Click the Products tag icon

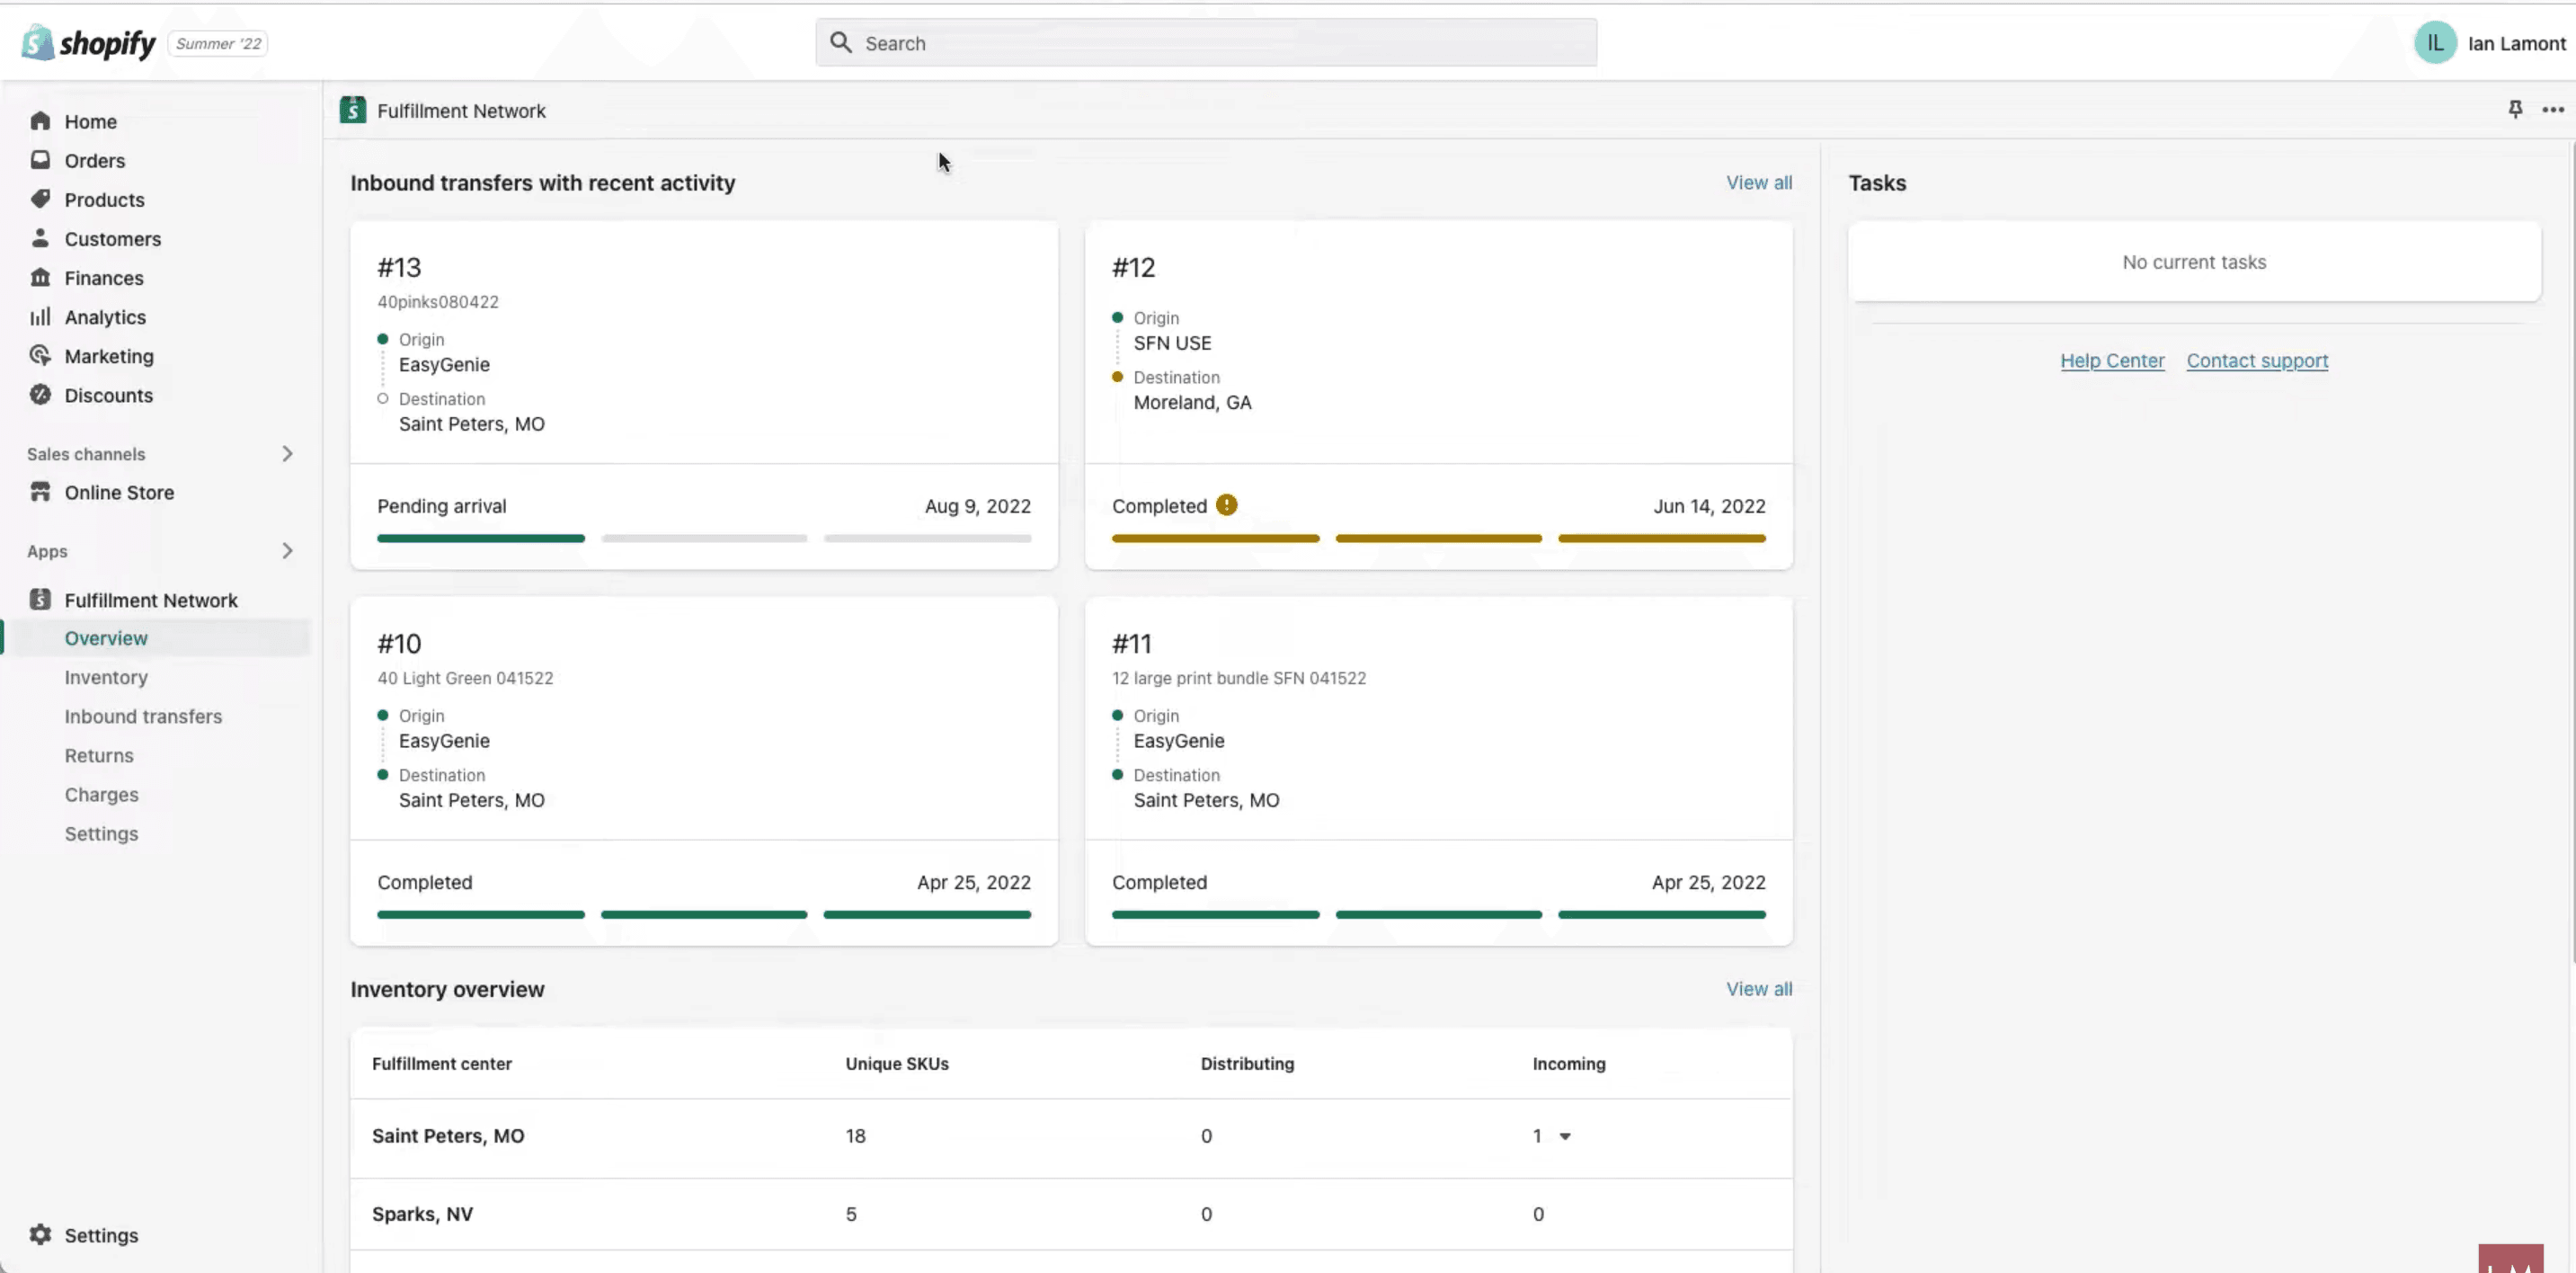pyautogui.click(x=40, y=199)
